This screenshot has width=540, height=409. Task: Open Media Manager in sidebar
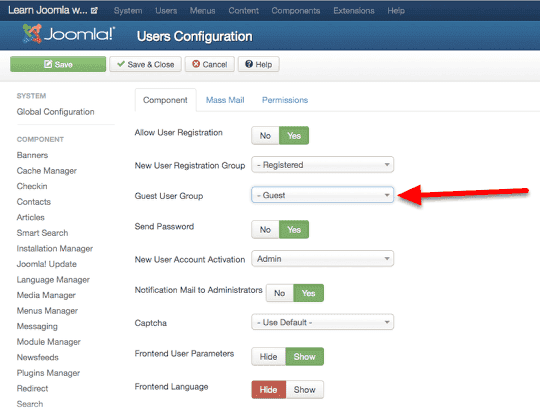point(46,295)
